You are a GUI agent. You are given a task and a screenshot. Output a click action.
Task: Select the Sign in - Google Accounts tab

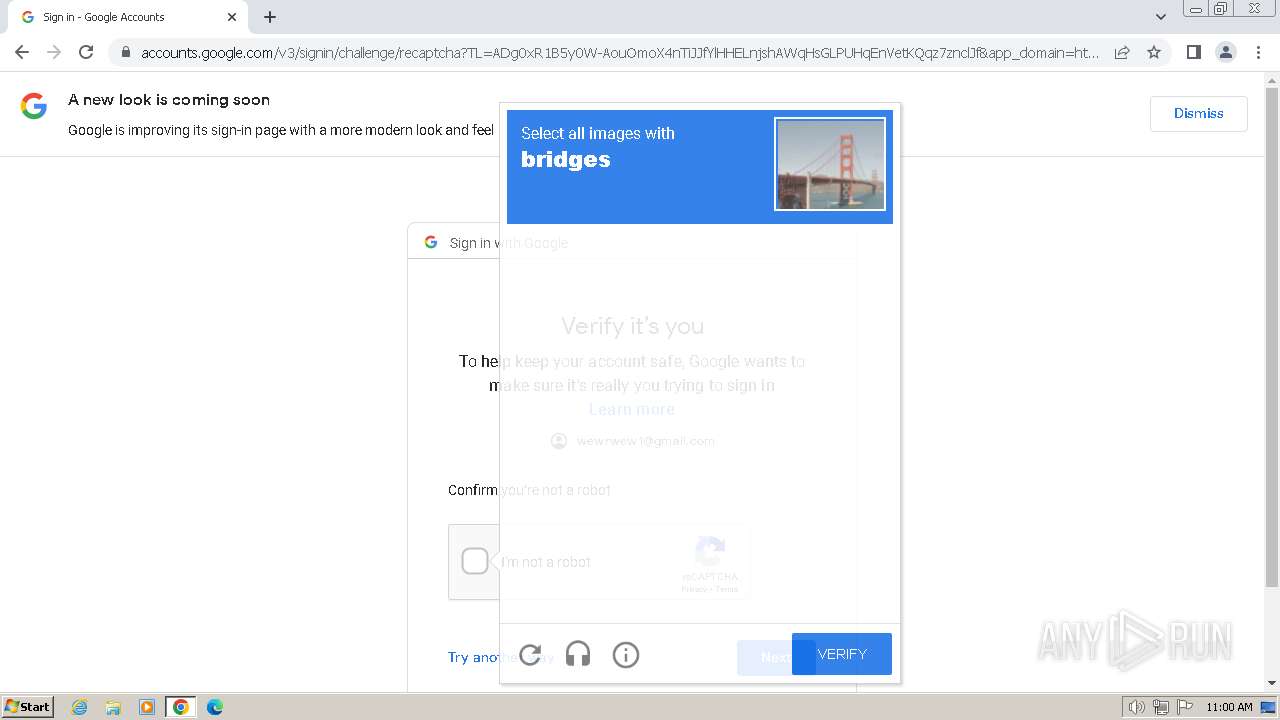coord(126,17)
